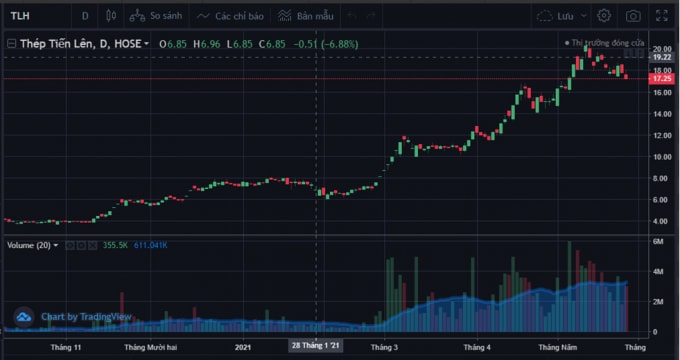Open chart settings gear
680x360 pixels.
pyautogui.click(x=604, y=16)
